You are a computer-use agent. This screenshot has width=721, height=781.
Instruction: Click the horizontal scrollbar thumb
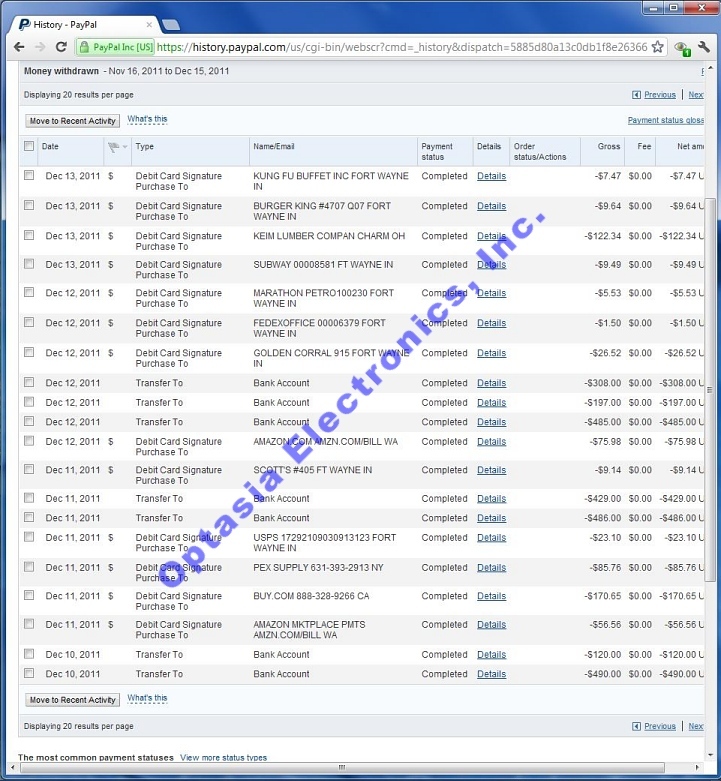tap(342, 767)
